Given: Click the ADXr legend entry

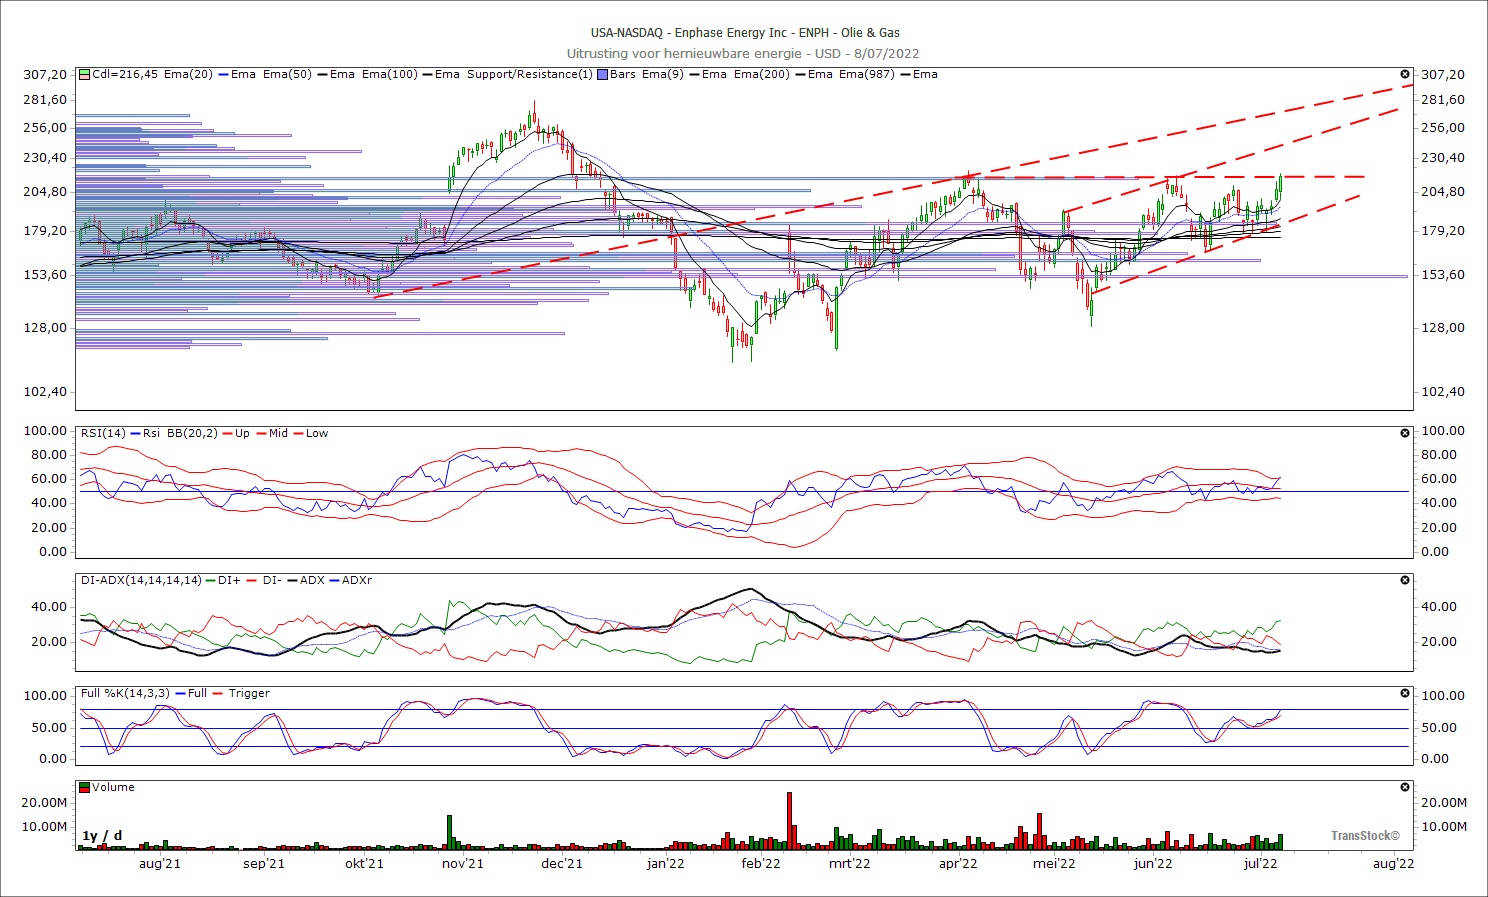Looking at the screenshot, I should tap(349, 580).
